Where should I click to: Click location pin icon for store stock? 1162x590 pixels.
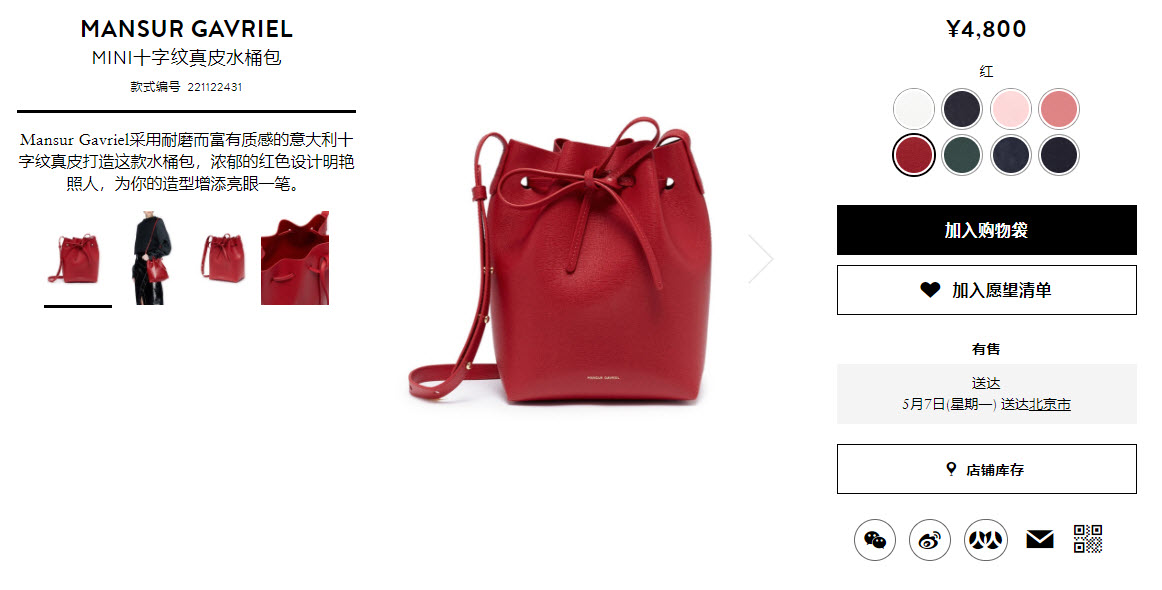[952, 469]
